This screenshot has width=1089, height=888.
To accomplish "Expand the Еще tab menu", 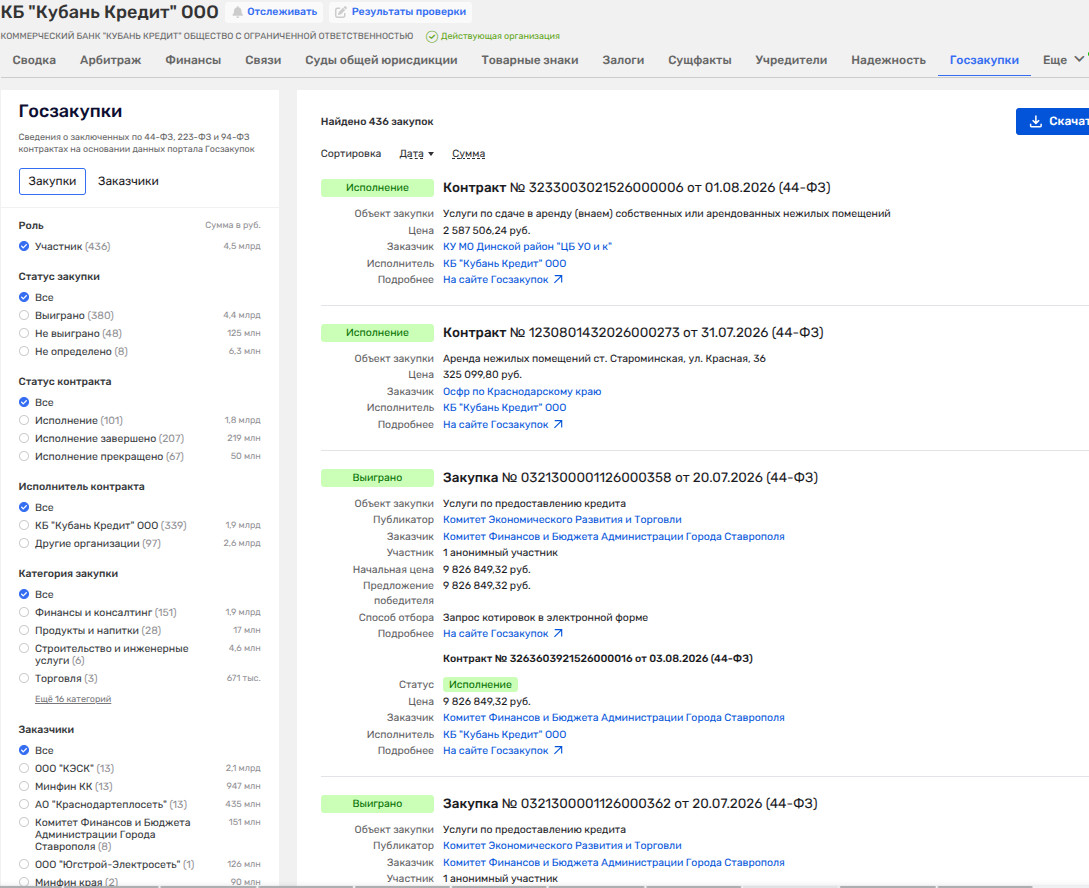I will 1063,60.
